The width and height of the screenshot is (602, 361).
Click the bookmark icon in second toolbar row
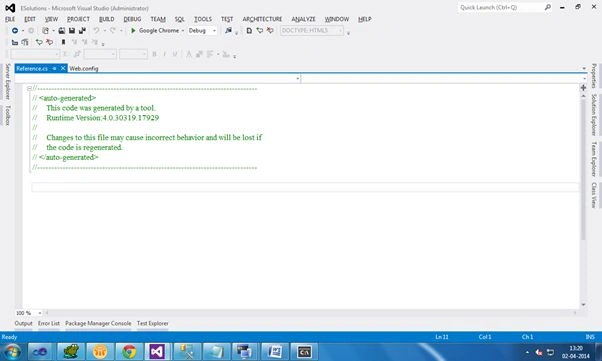click(x=63, y=42)
